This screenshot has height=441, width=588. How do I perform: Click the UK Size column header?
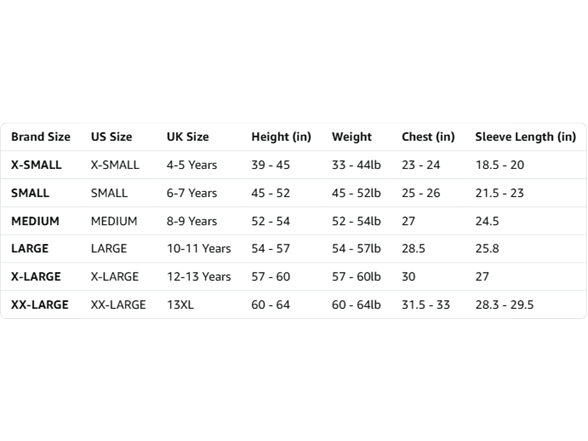point(188,137)
